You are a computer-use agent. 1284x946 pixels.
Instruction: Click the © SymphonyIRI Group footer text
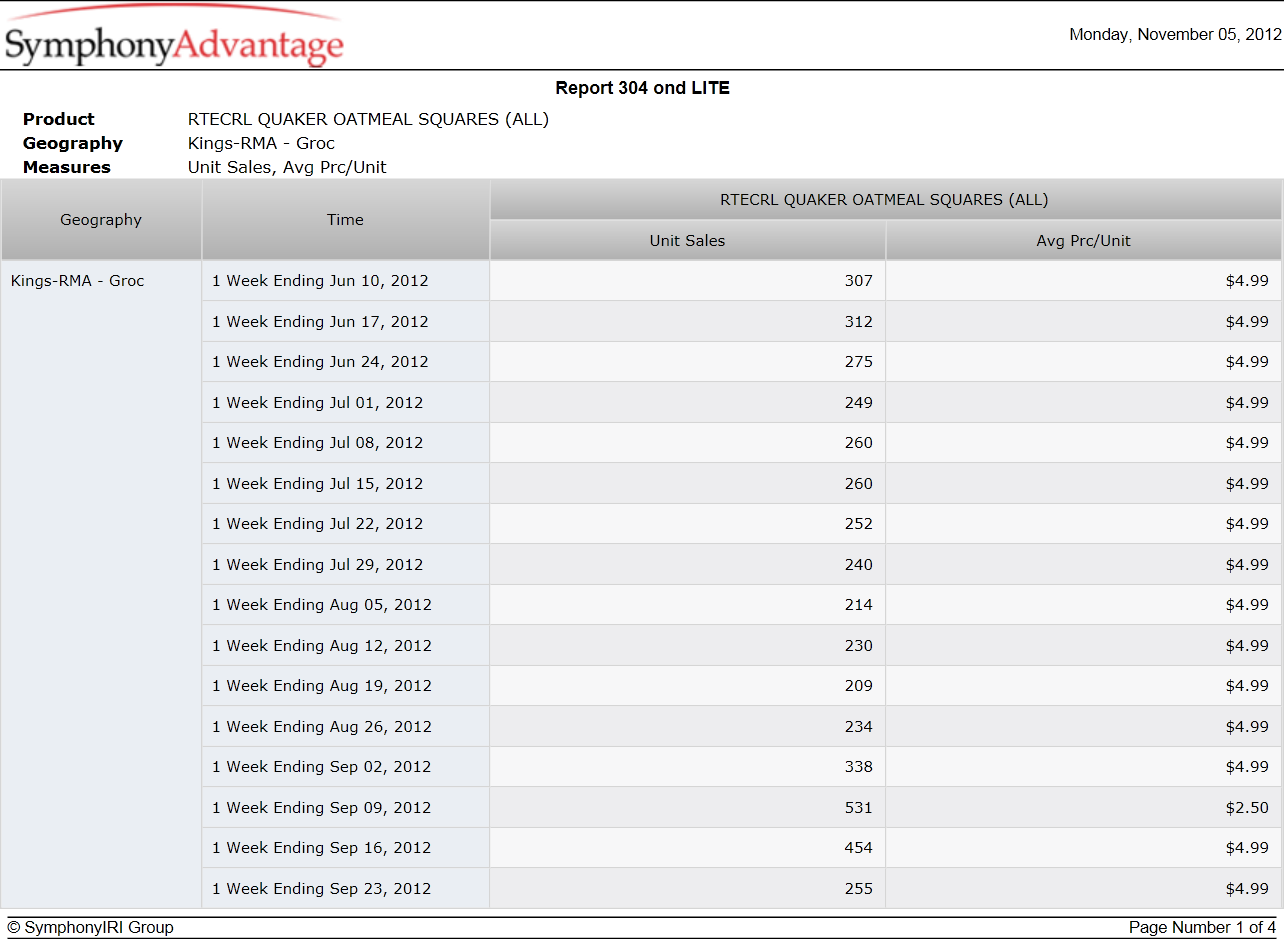click(x=91, y=928)
